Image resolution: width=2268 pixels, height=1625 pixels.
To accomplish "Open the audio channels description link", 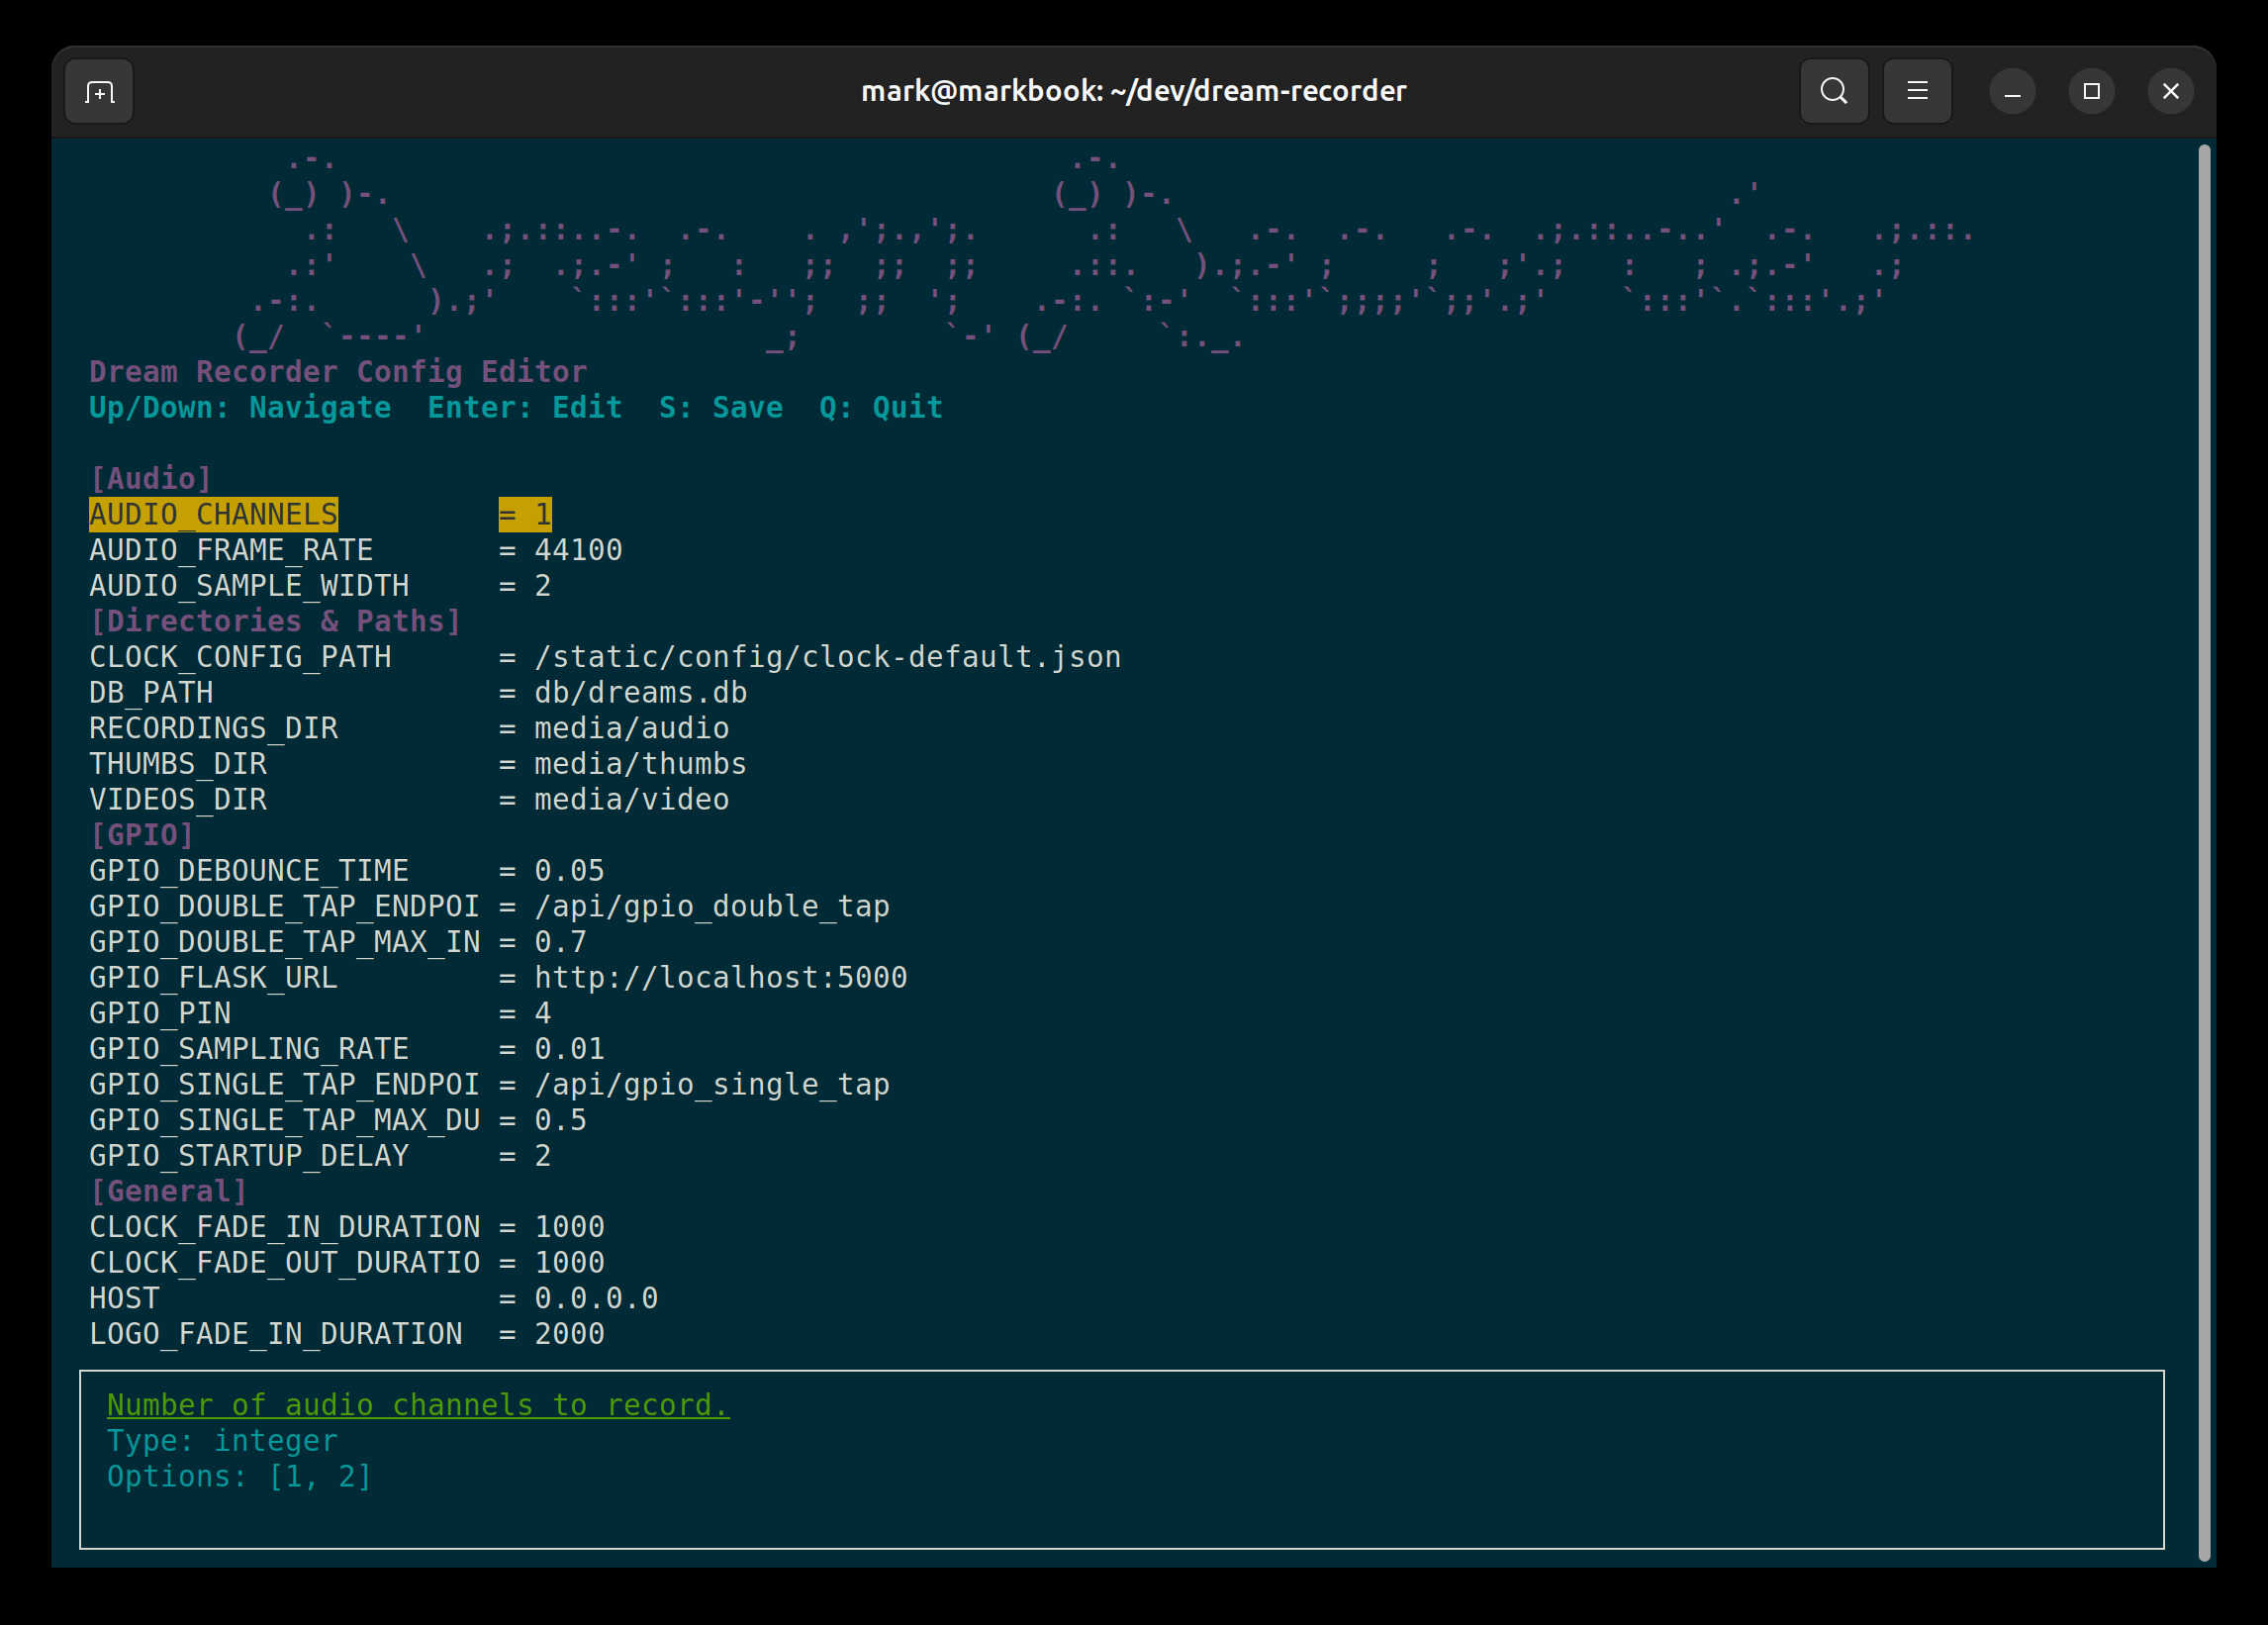I will 417,1404.
